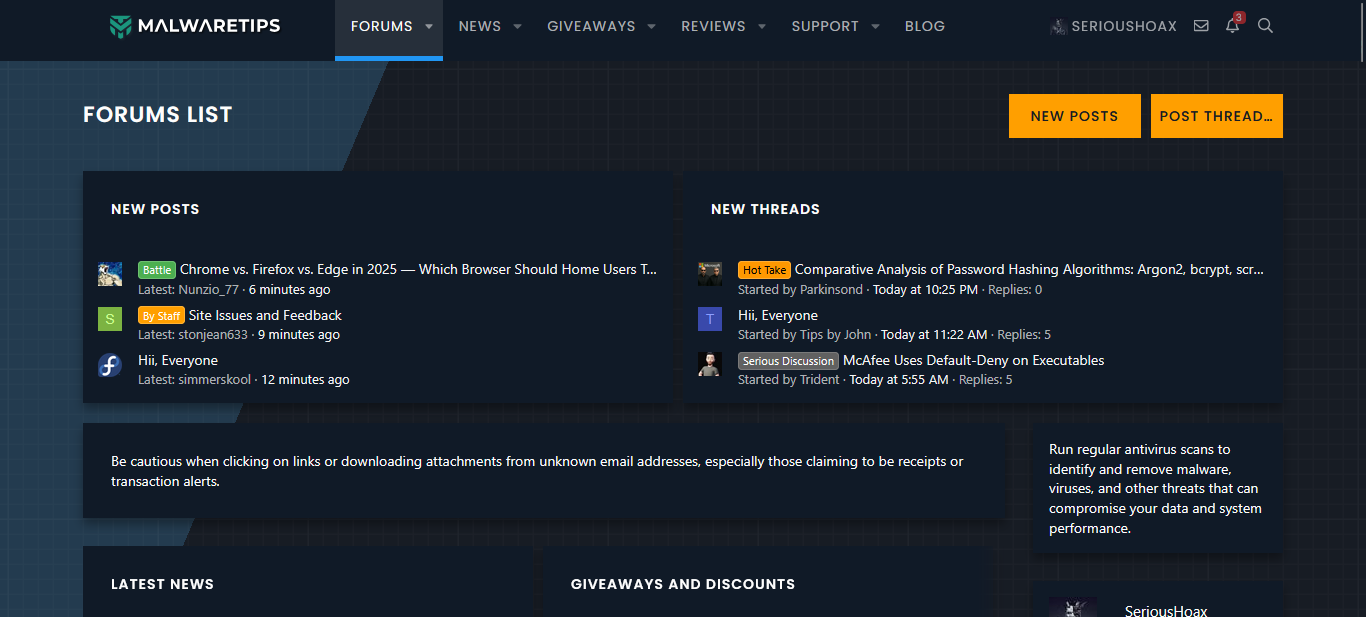
Task: Click the avatar next to SERIOUSHOAX username
Action: click(1058, 27)
